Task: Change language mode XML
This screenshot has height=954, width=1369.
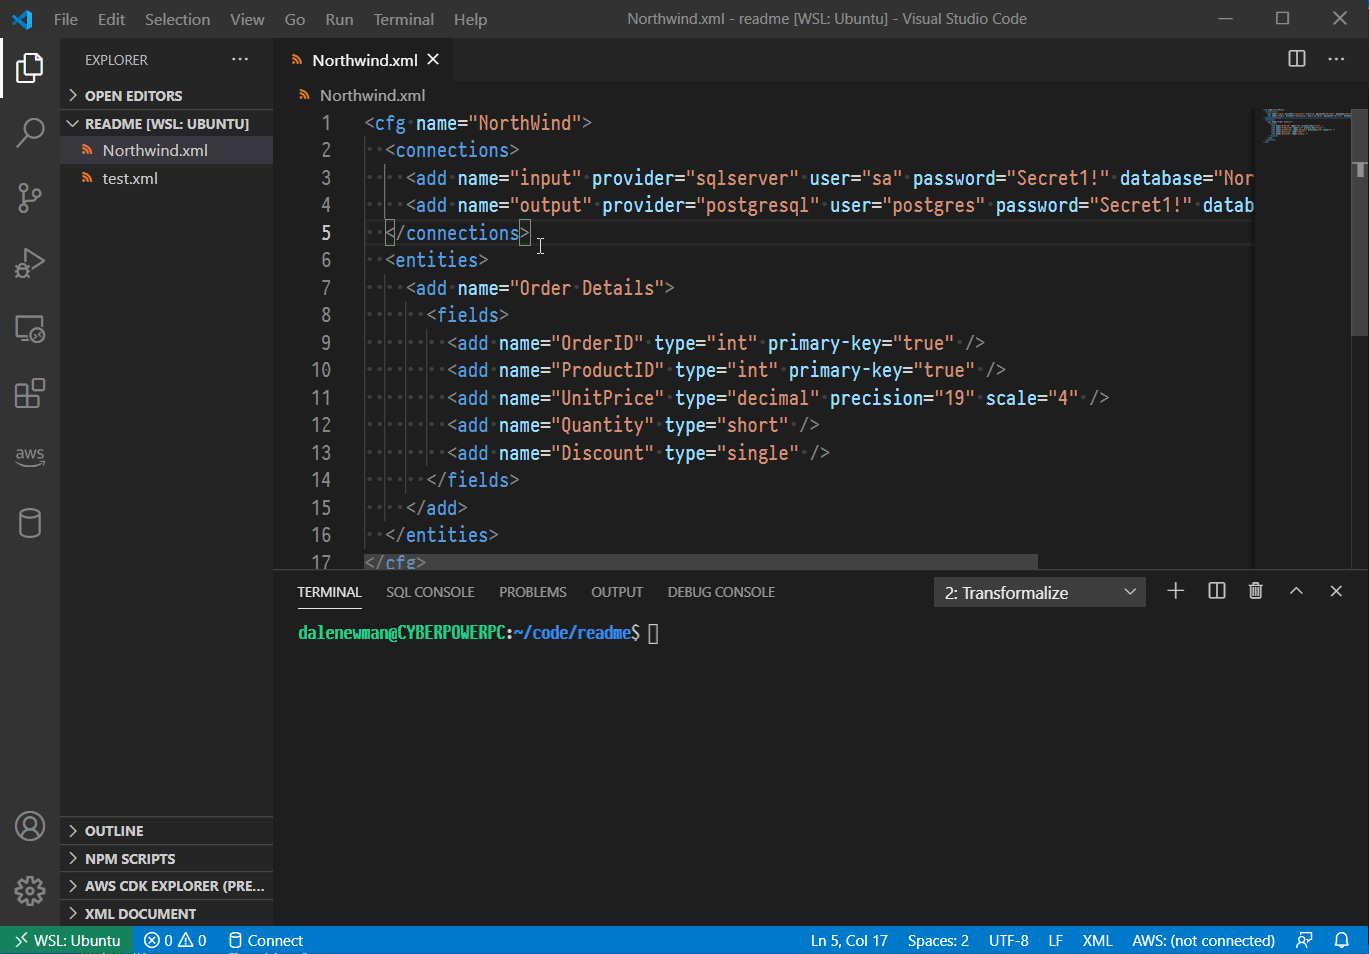Action: [x=1097, y=940]
